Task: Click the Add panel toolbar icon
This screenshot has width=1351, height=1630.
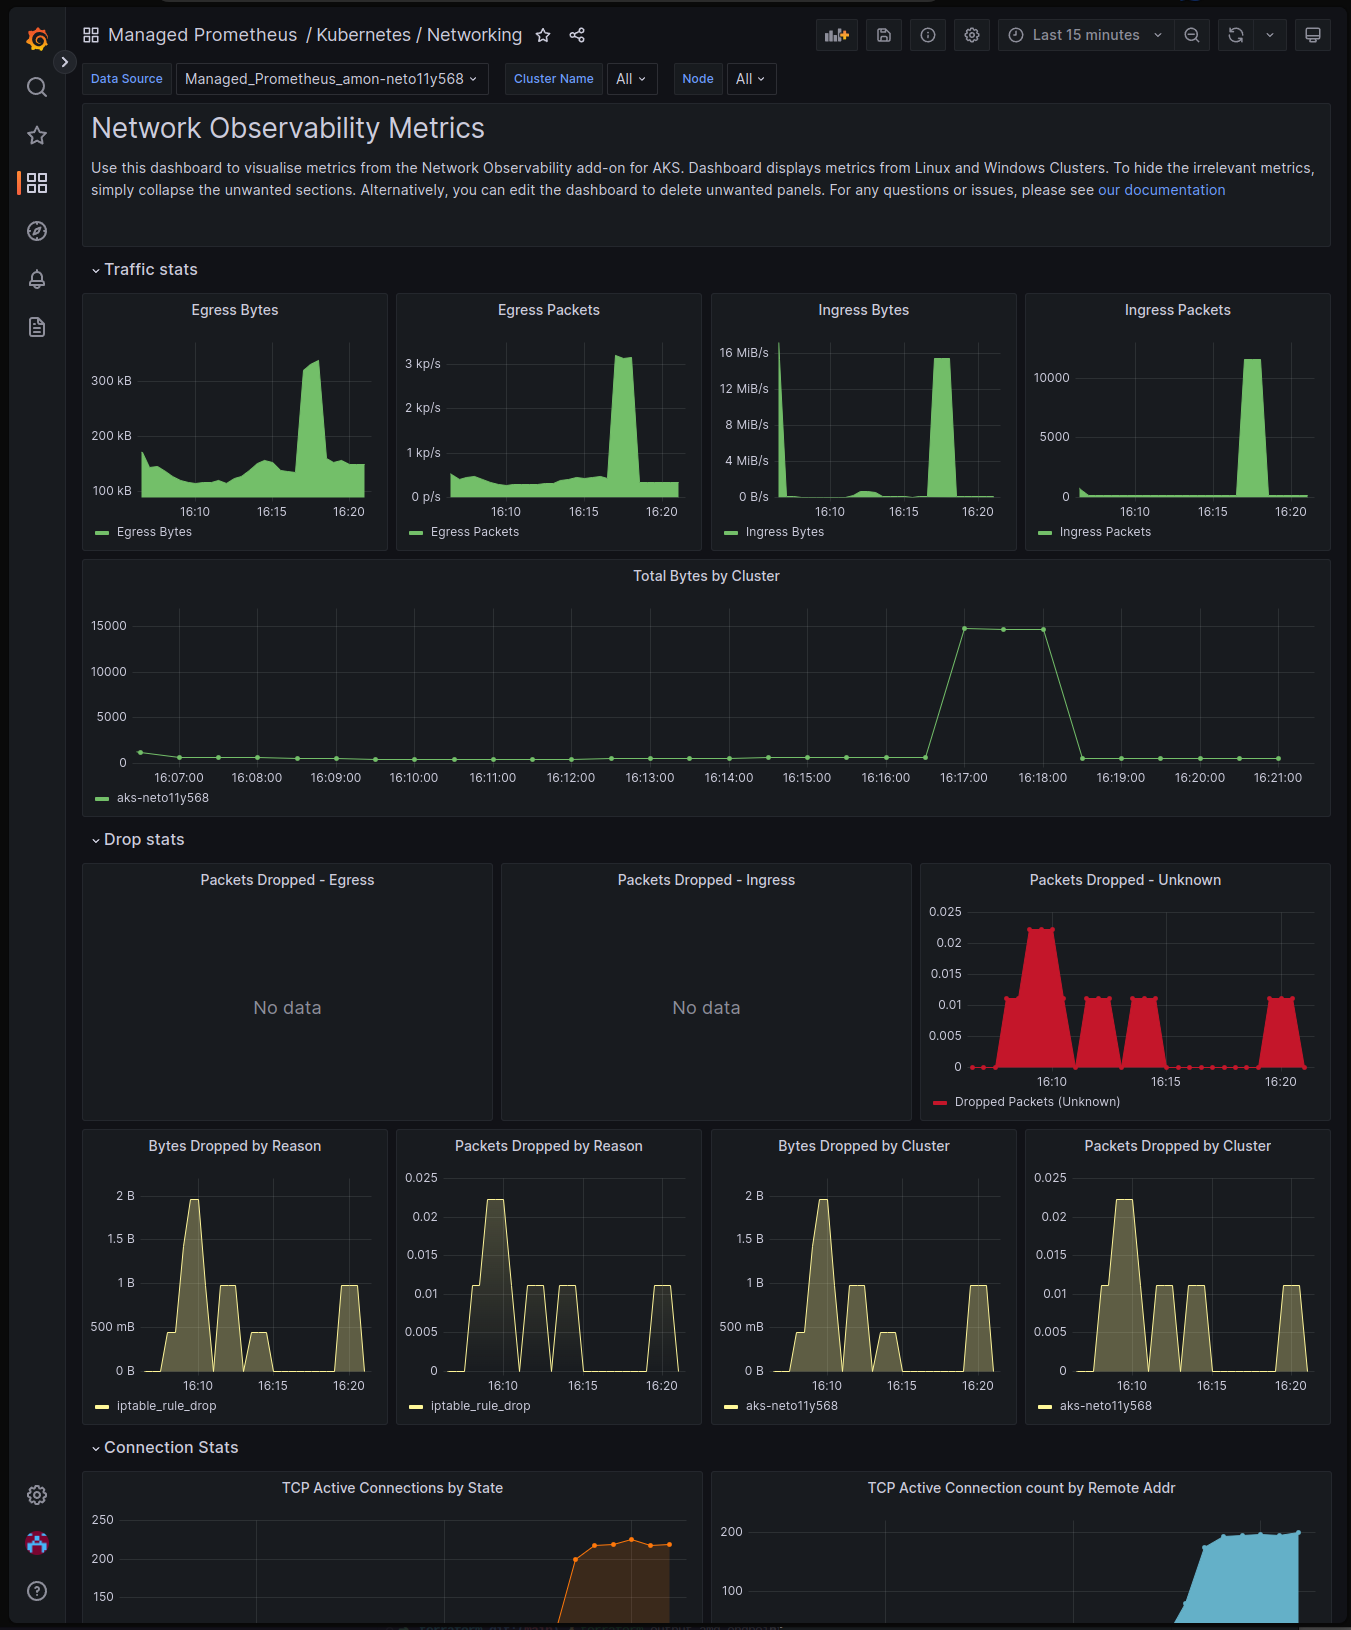Action: 836,35
